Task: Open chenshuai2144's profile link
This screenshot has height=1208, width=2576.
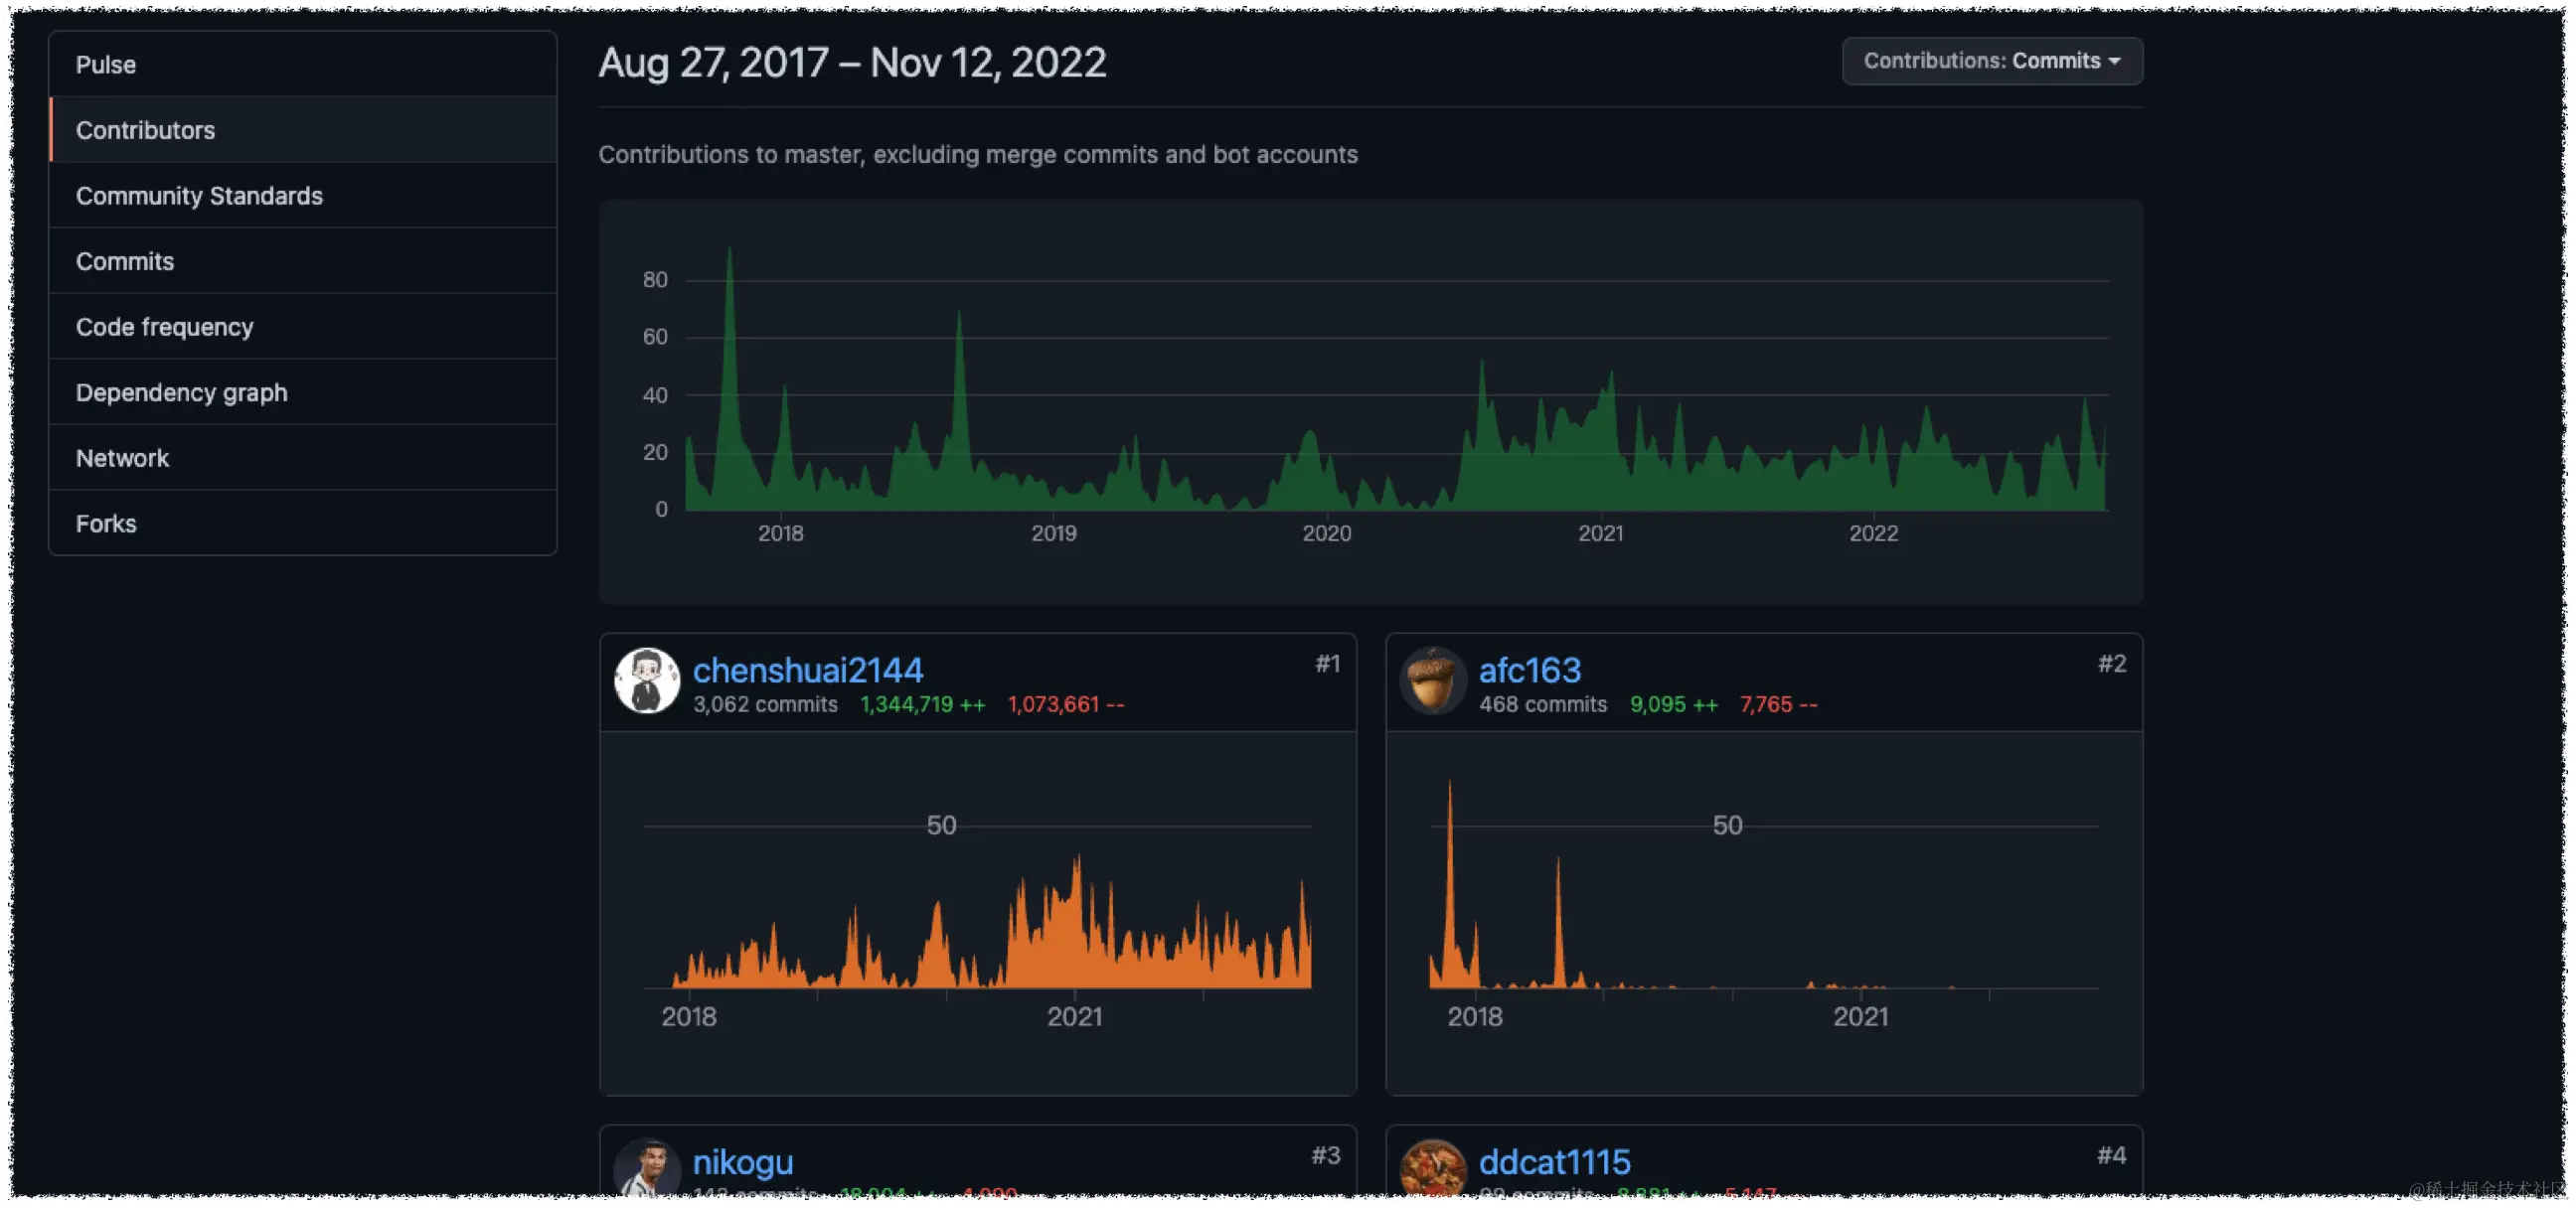Action: [807, 669]
